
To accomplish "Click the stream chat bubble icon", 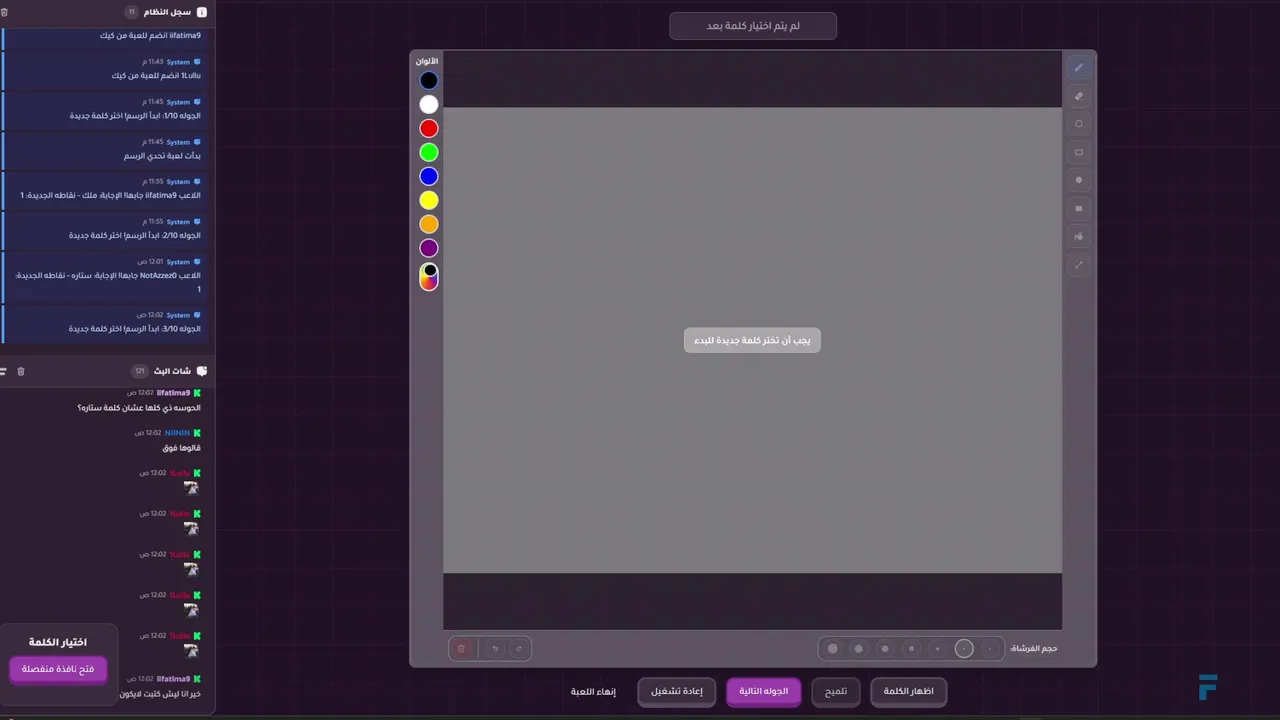I will click(202, 371).
